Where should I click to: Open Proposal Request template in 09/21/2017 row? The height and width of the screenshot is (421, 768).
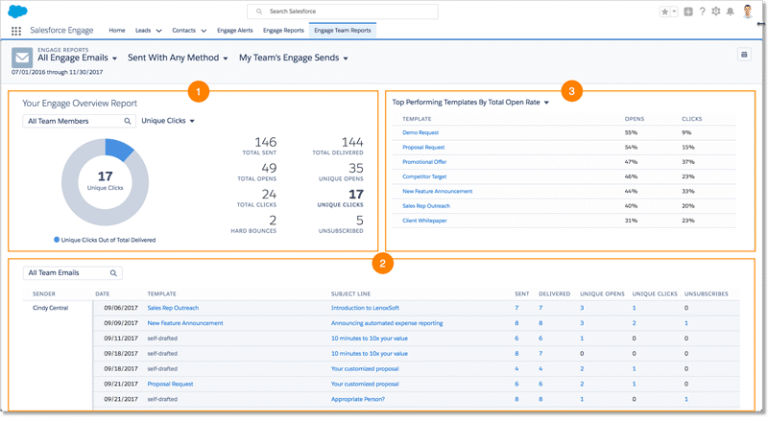(x=170, y=384)
